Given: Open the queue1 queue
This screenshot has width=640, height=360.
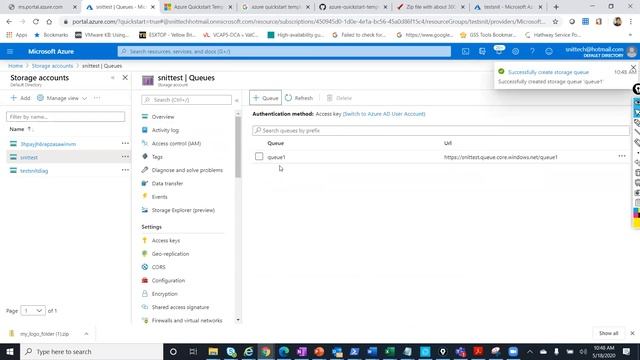Looking at the screenshot, I should [276, 157].
